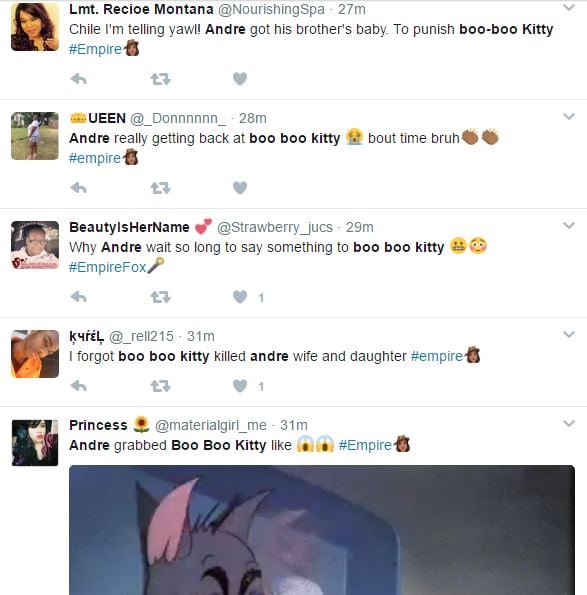587x595 pixels.
Task: Open more options for @_Donnnnnn_ tweet
Action: 569,116
